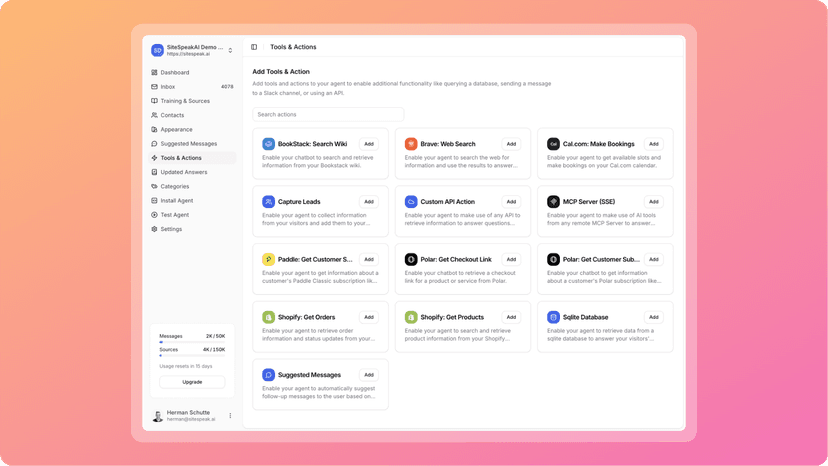Open the workspace switcher chevron
This screenshot has width=828, height=466.
point(230,50)
